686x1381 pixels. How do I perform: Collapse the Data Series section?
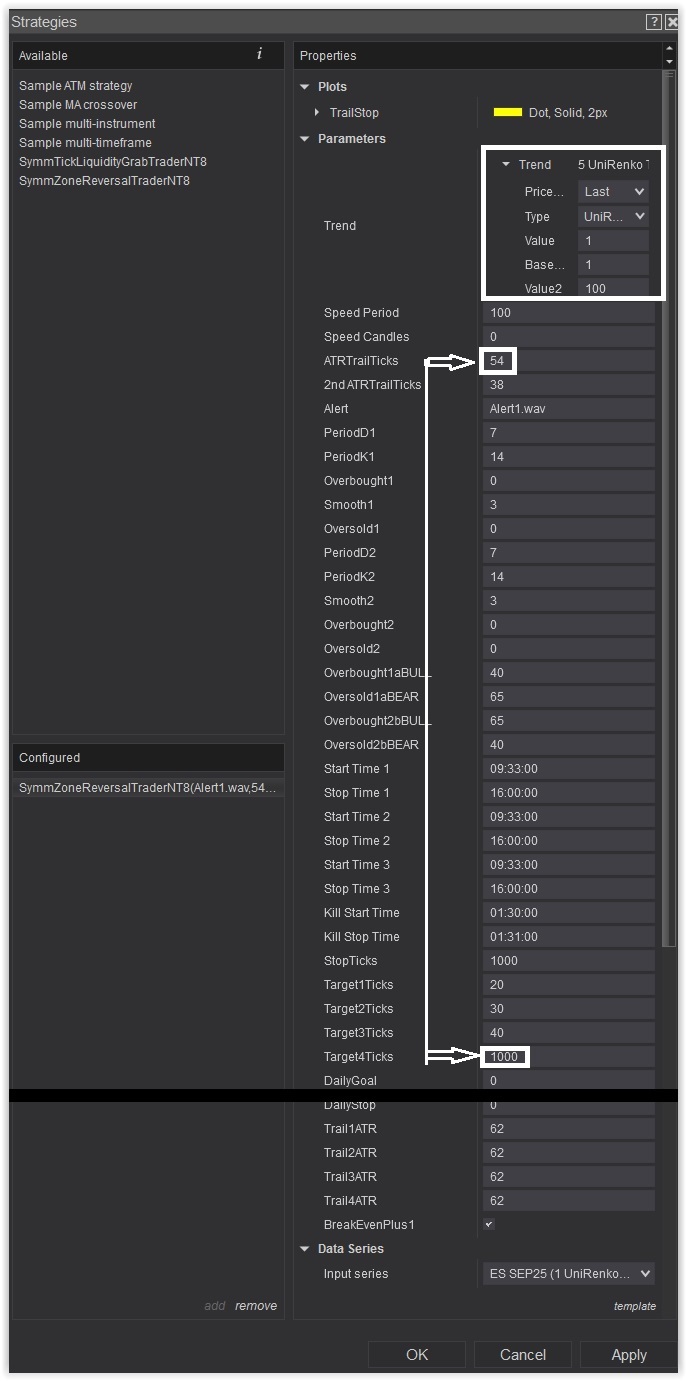[x=305, y=1249]
